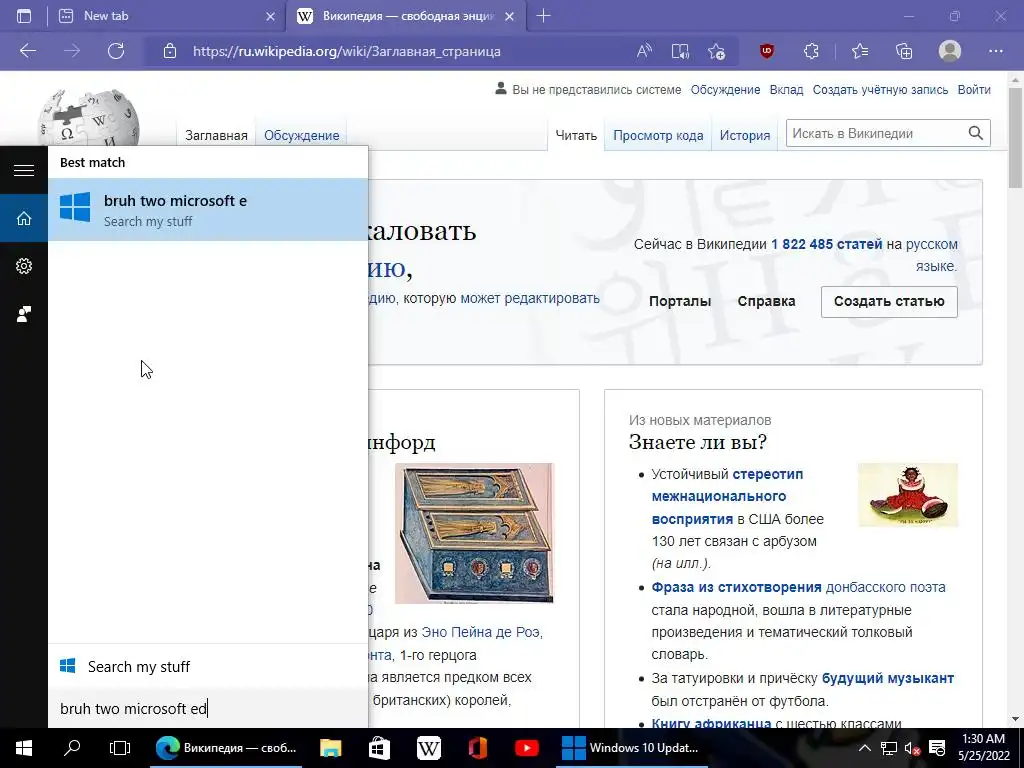The image size is (1024, 768).
Task: Select the Home icon in search panel
Action: pyautogui.click(x=24, y=218)
